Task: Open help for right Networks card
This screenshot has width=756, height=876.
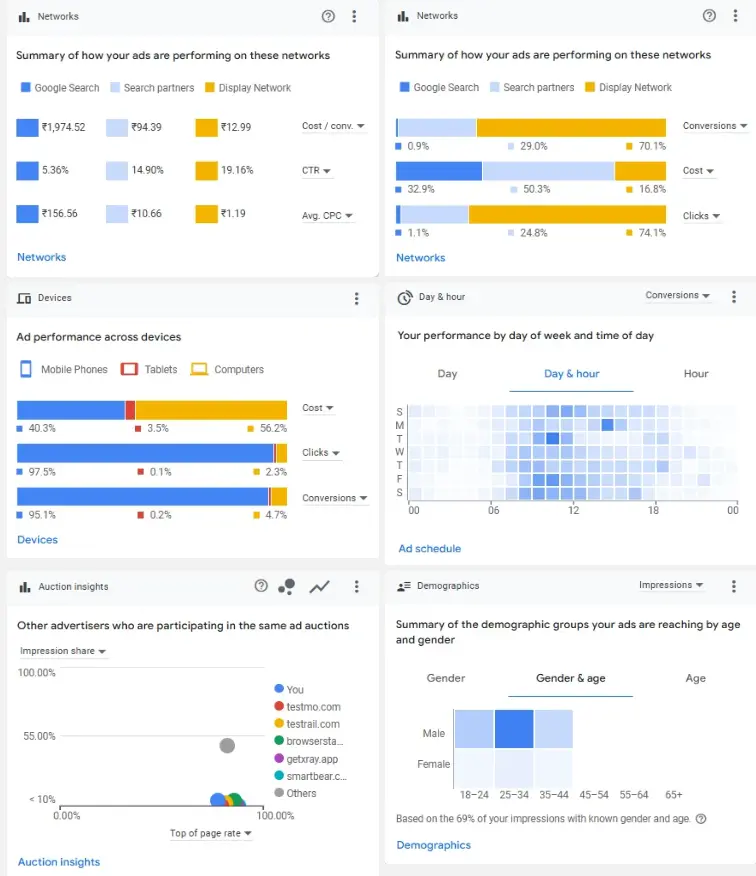Action: 709,16
